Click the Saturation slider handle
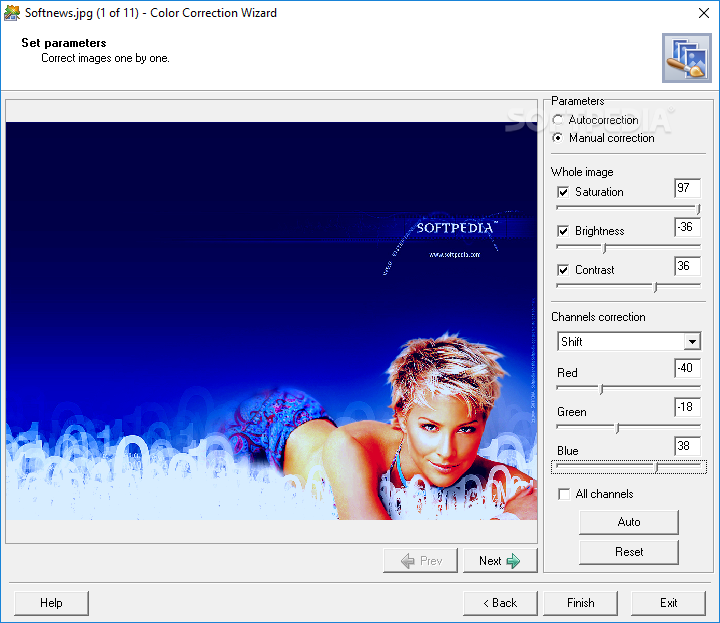720x623 pixels. click(x=698, y=209)
